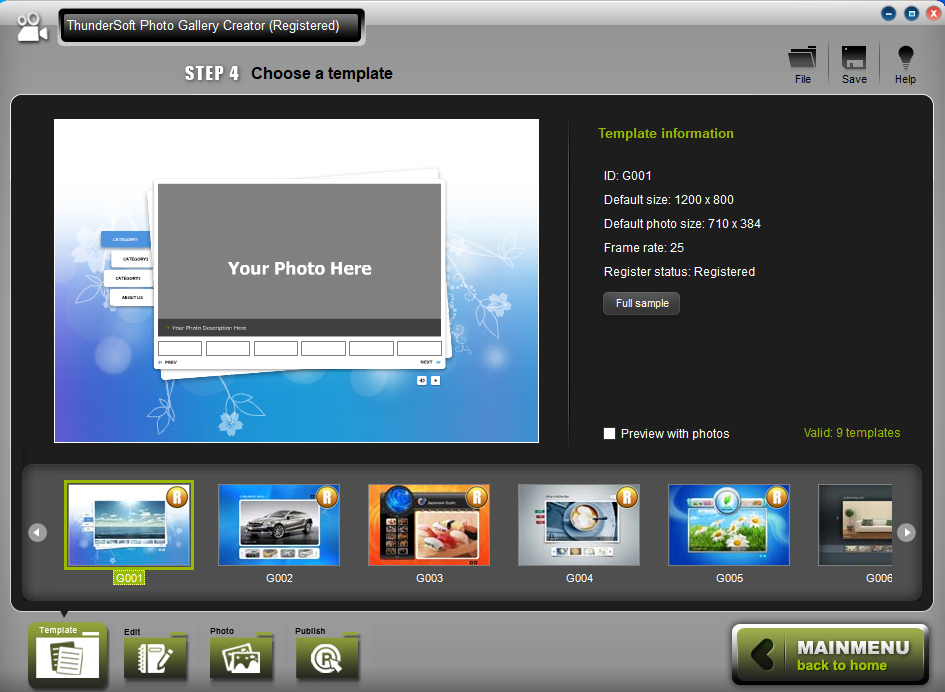This screenshot has height=692, width=945.
Task: Click the G004 label text
Action: click(x=579, y=578)
